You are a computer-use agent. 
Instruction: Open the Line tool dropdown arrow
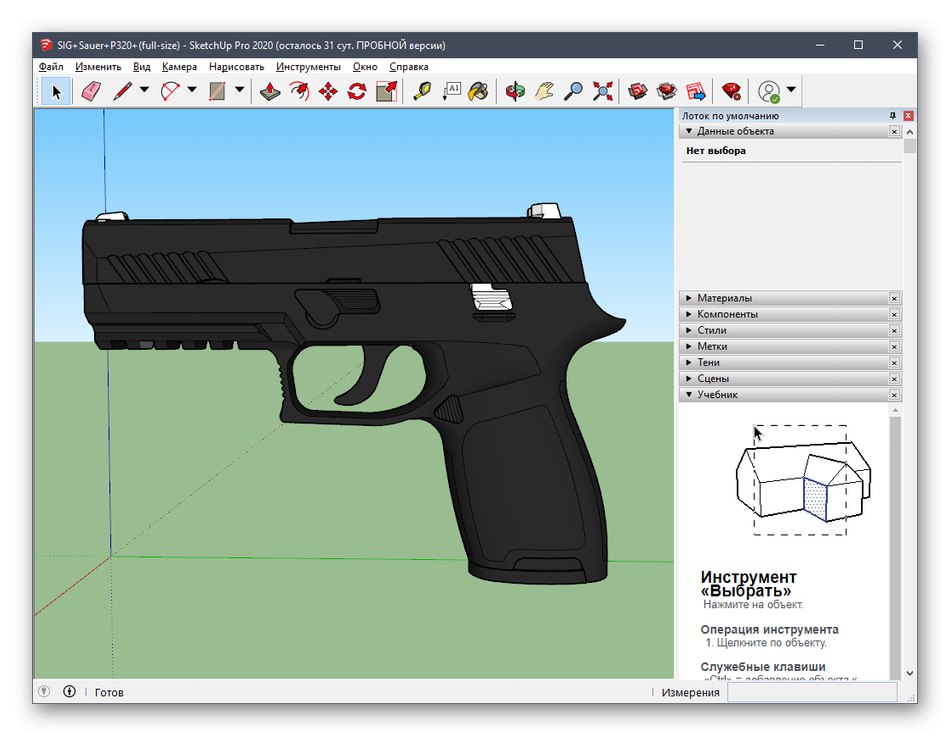[x=144, y=90]
